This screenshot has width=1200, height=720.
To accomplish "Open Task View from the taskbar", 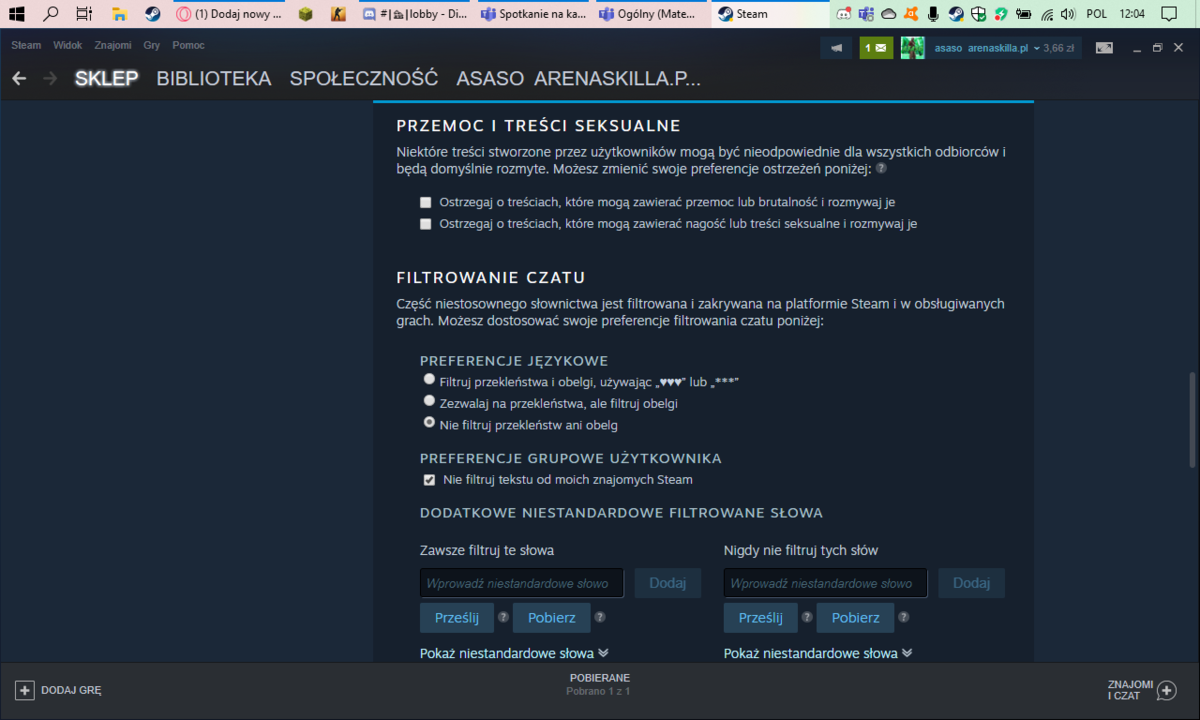I will tap(84, 14).
